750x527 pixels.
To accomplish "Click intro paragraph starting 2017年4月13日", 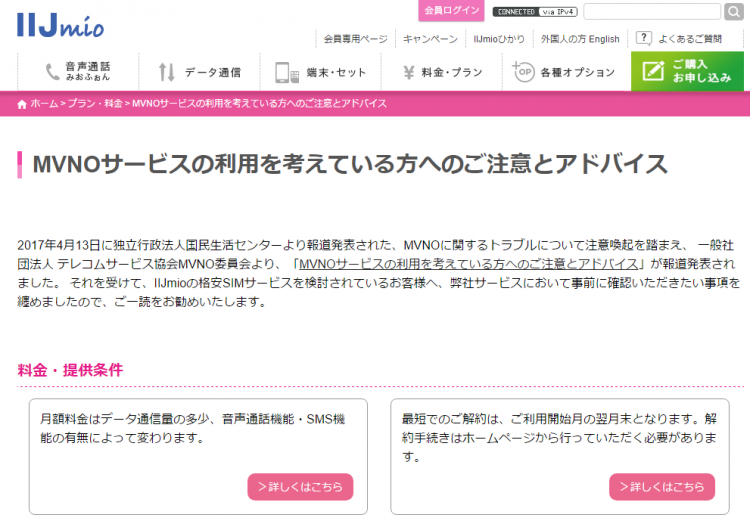I will click(x=378, y=273).
